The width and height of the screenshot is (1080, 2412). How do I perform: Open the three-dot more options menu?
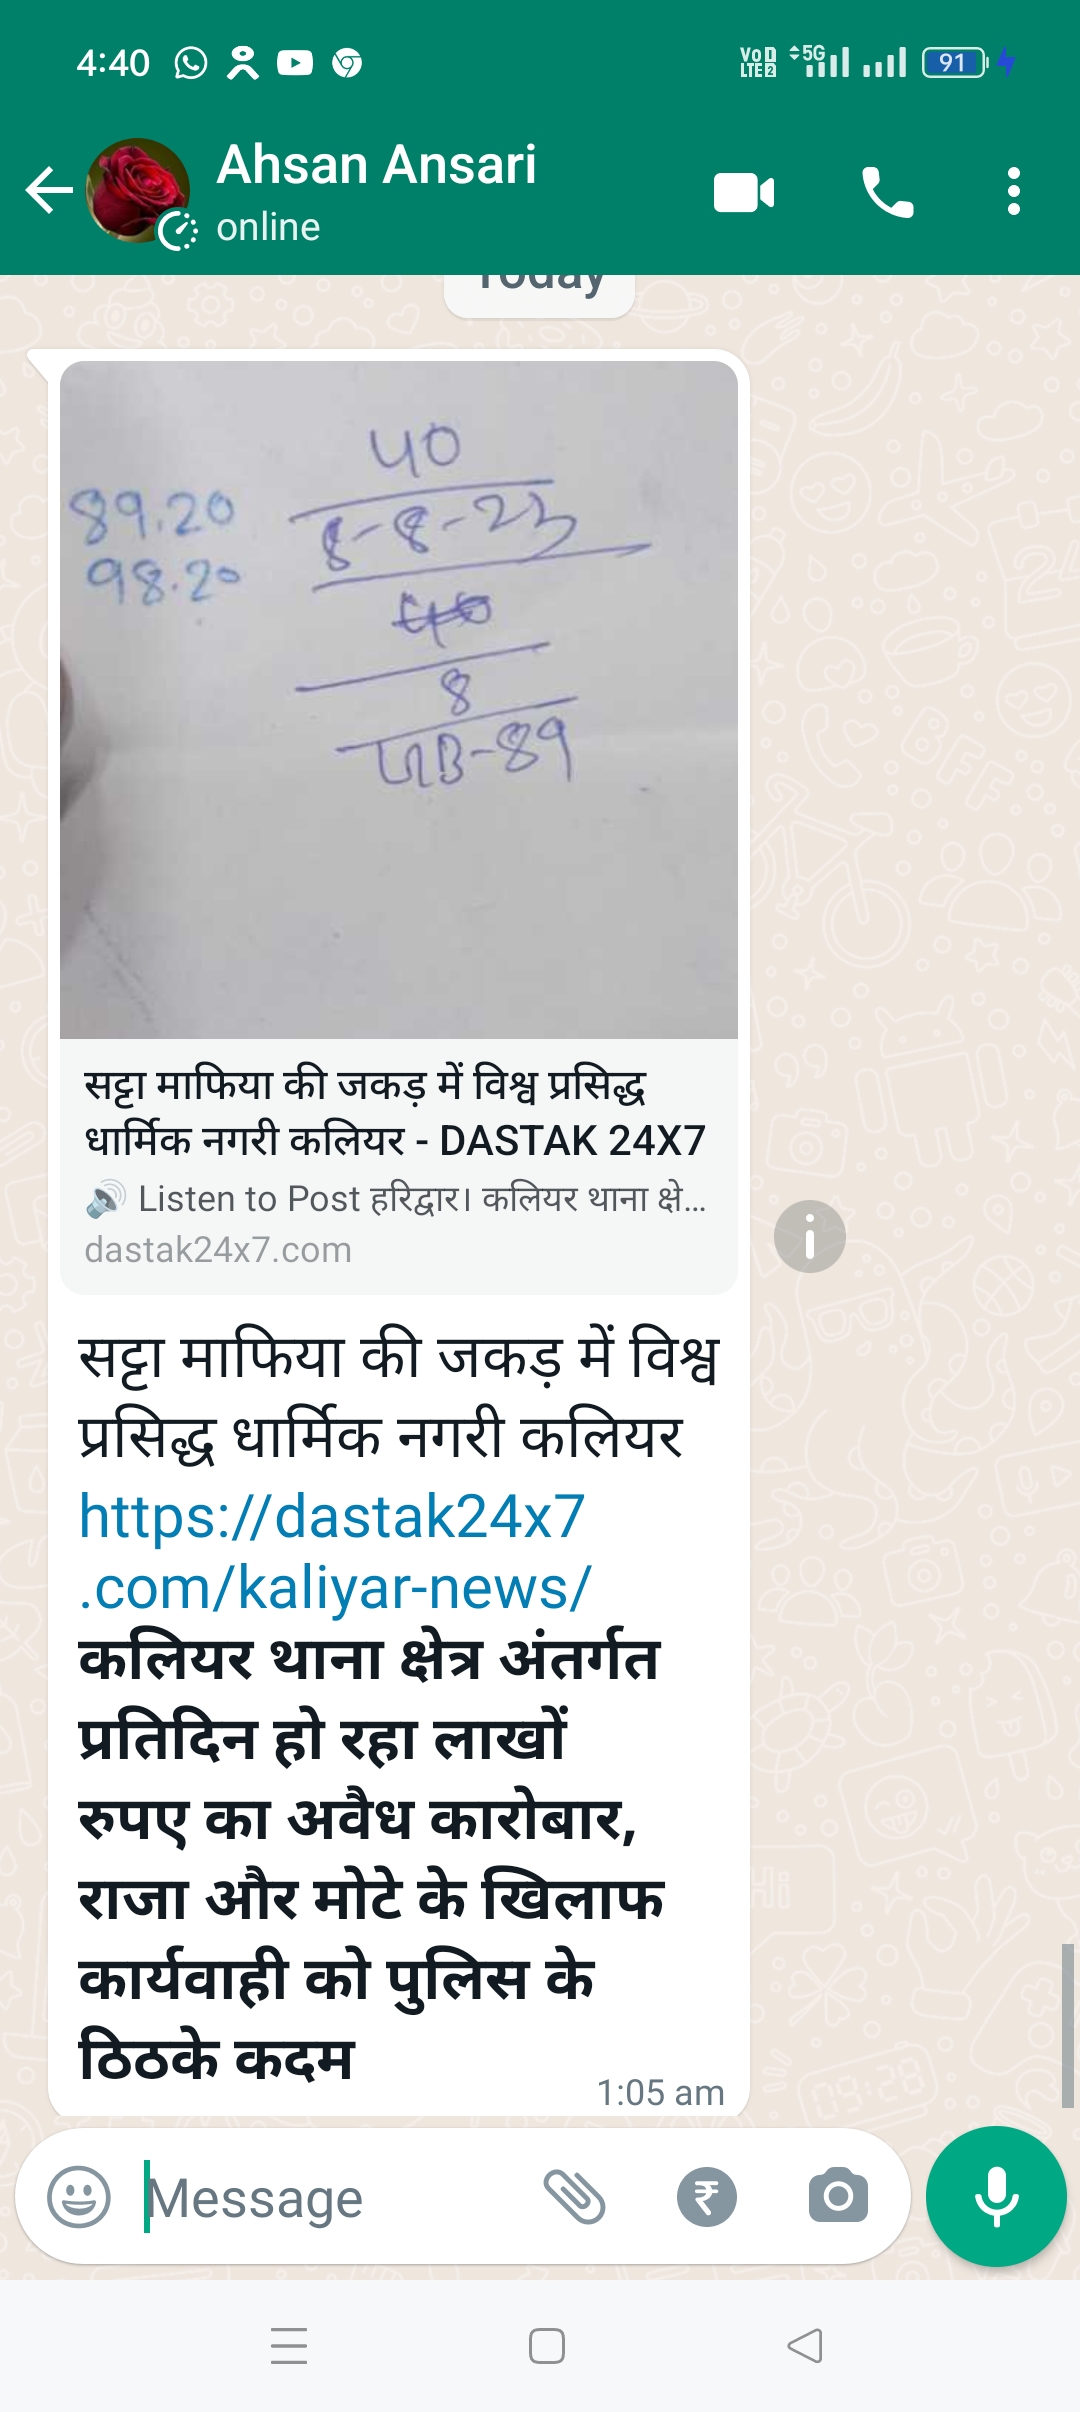point(1014,191)
